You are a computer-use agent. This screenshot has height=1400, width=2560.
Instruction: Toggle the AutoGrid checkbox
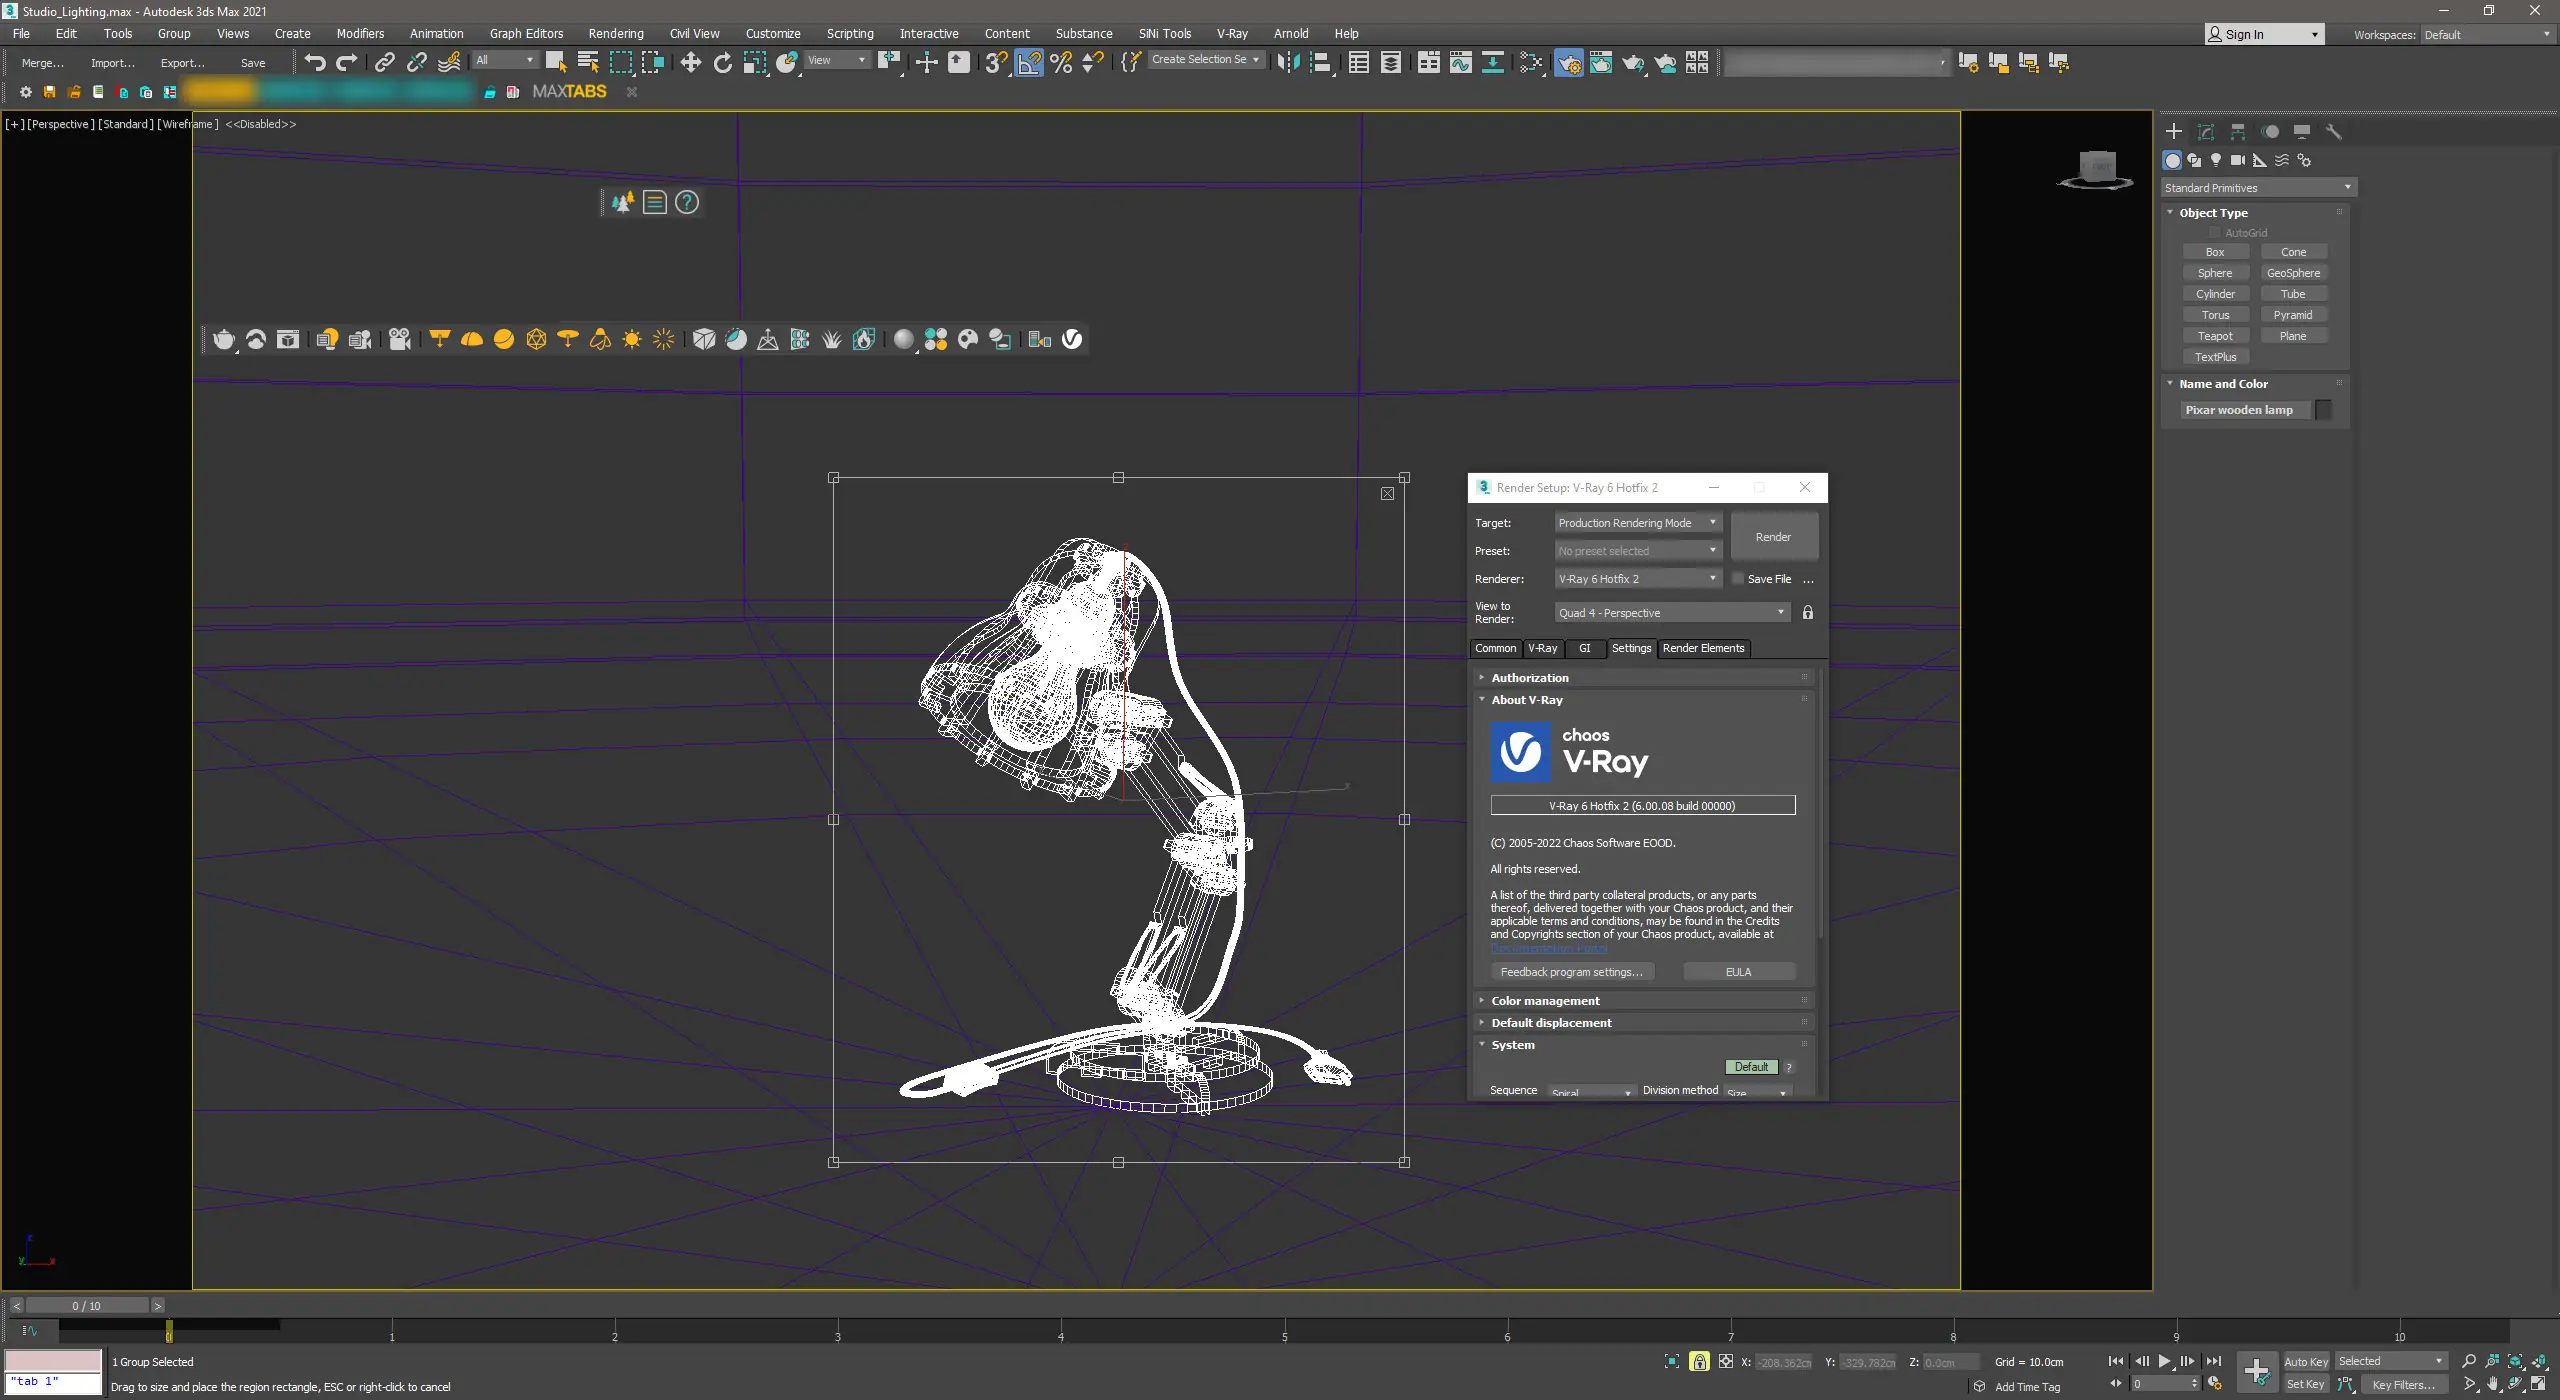[2215, 232]
